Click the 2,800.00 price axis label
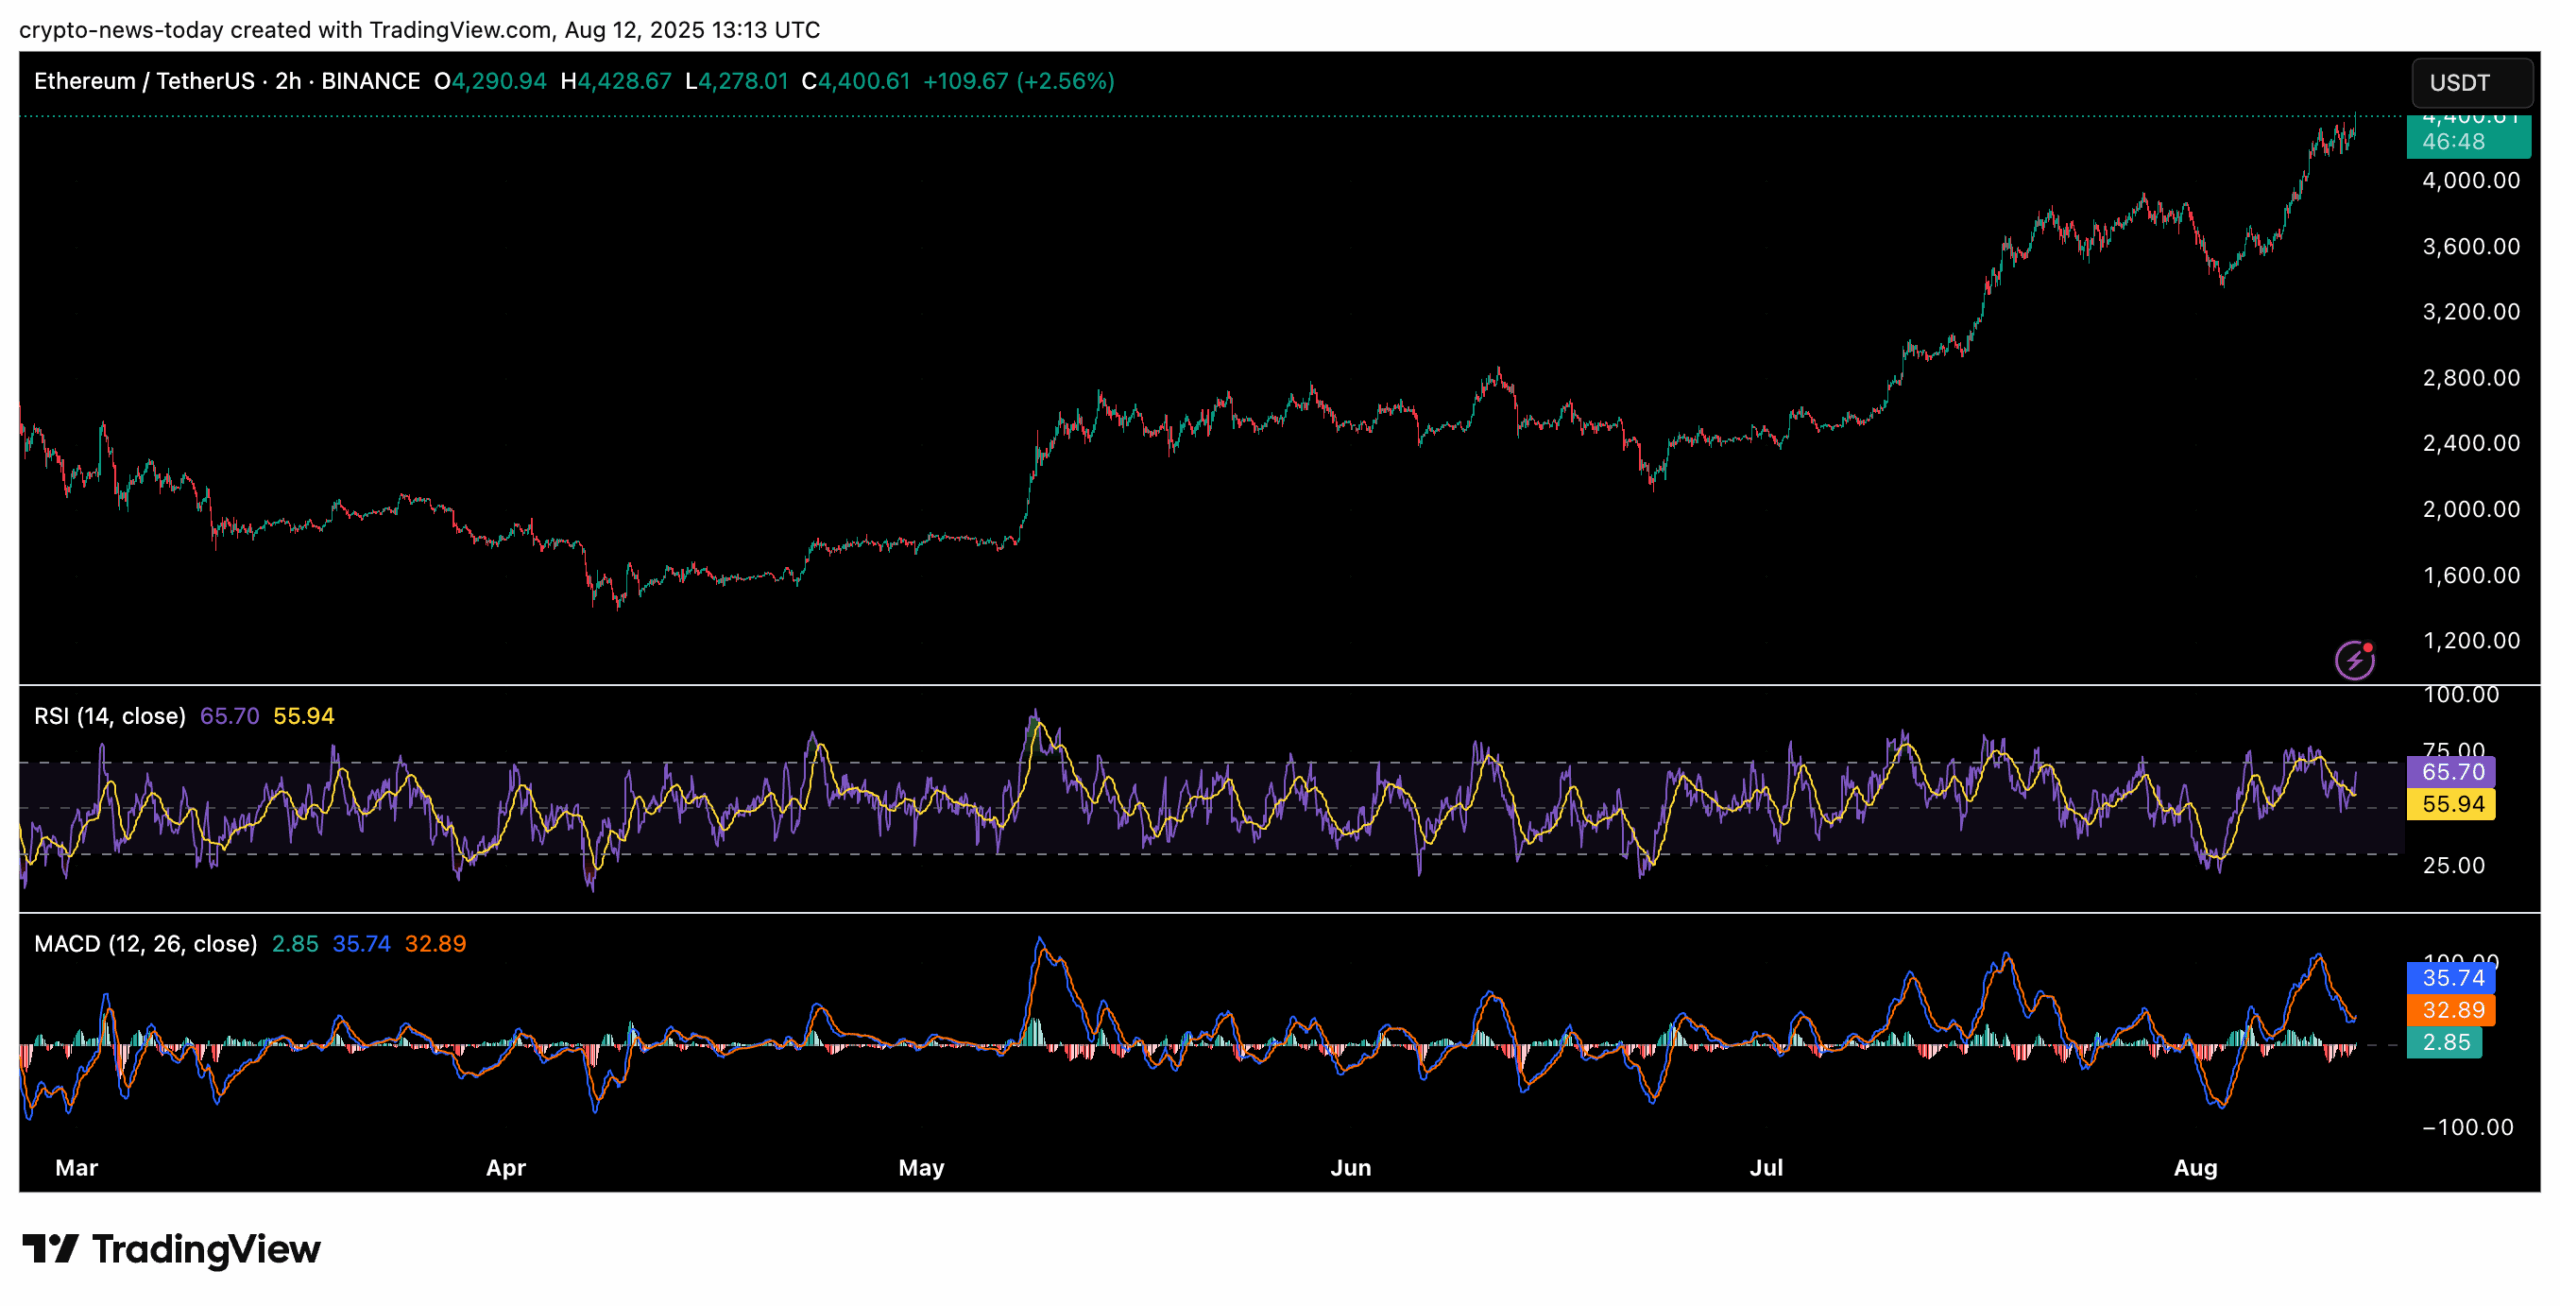 (2470, 377)
